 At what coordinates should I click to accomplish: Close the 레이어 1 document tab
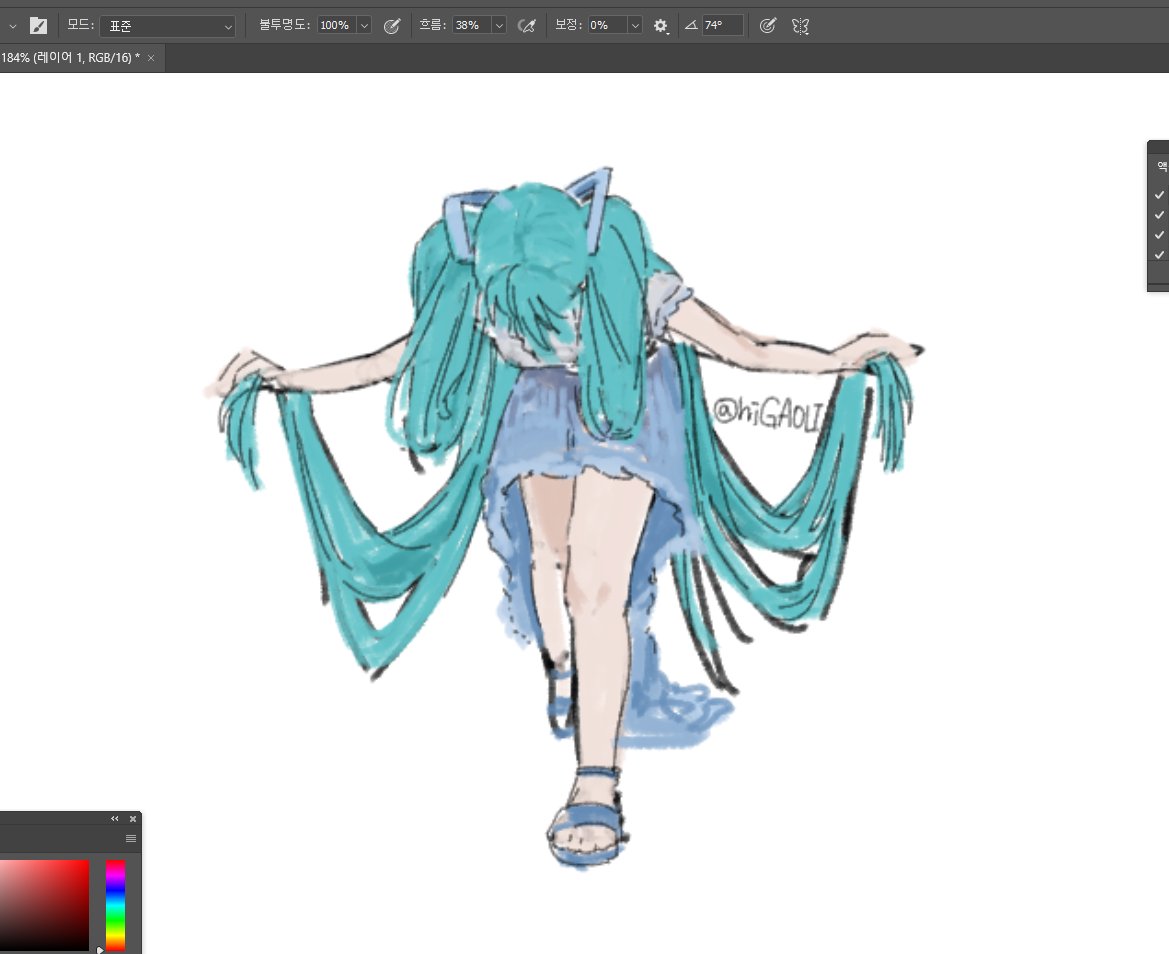[151, 57]
